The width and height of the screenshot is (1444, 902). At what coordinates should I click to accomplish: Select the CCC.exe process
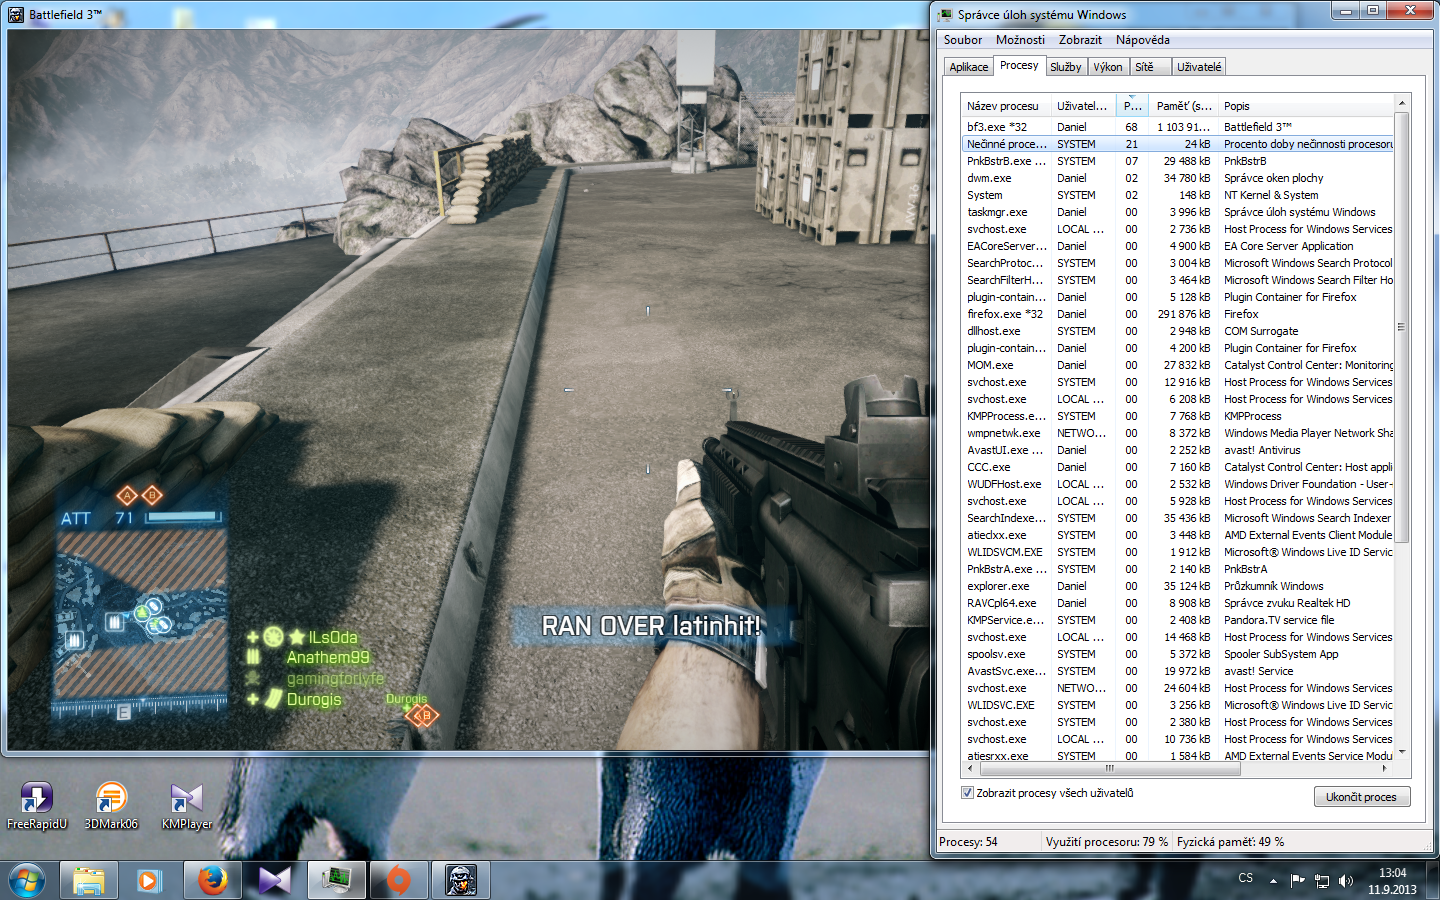click(1177, 467)
